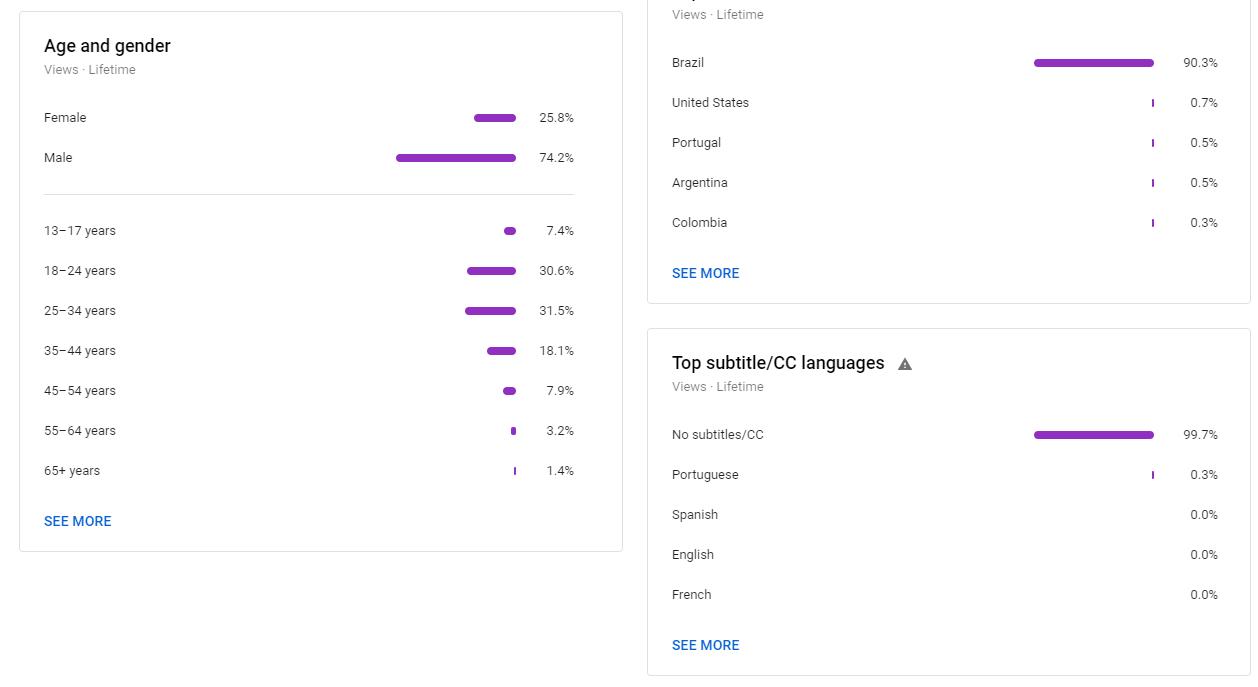This screenshot has height=687, width=1258.
Task: Click the 74.2% Male value
Action: tap(556, 158)
